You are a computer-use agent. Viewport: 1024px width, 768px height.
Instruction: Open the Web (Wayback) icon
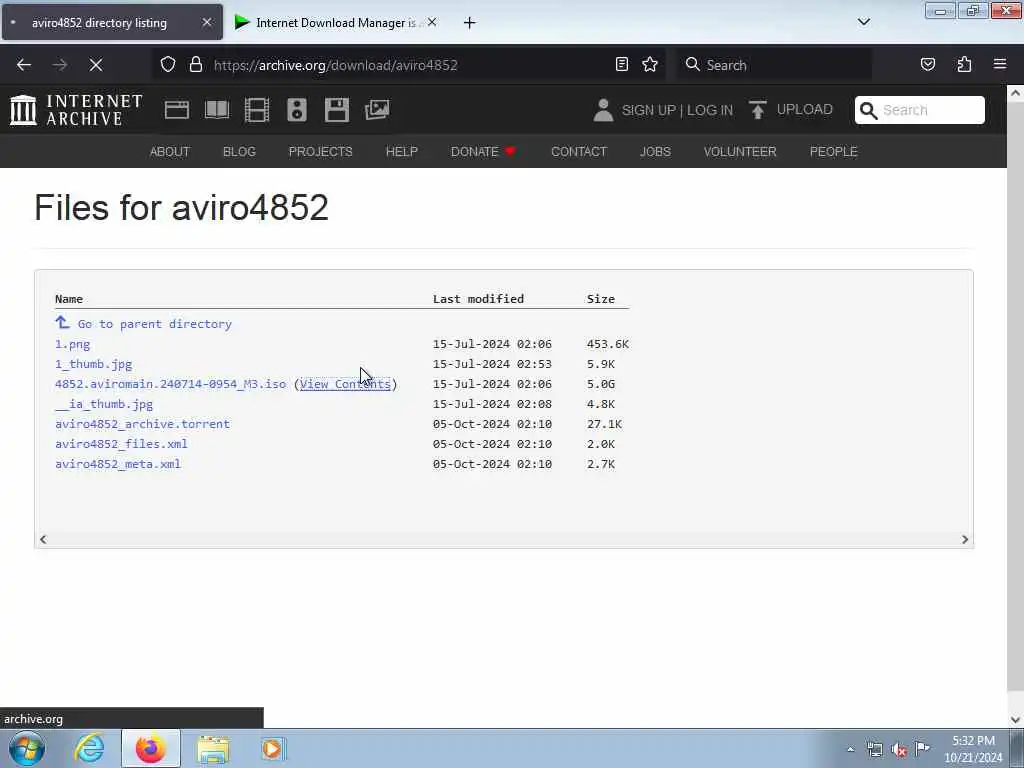(x=177, y=110)
